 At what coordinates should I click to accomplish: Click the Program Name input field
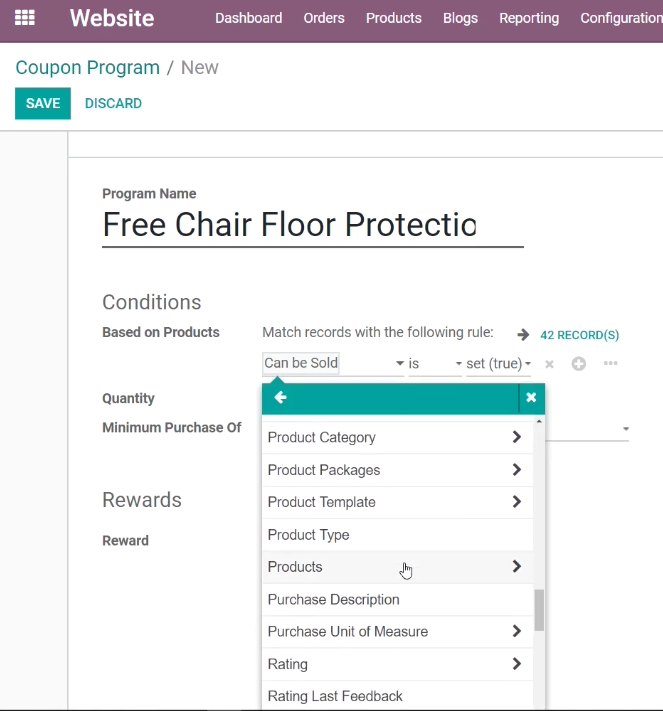[x=313, y=225]
